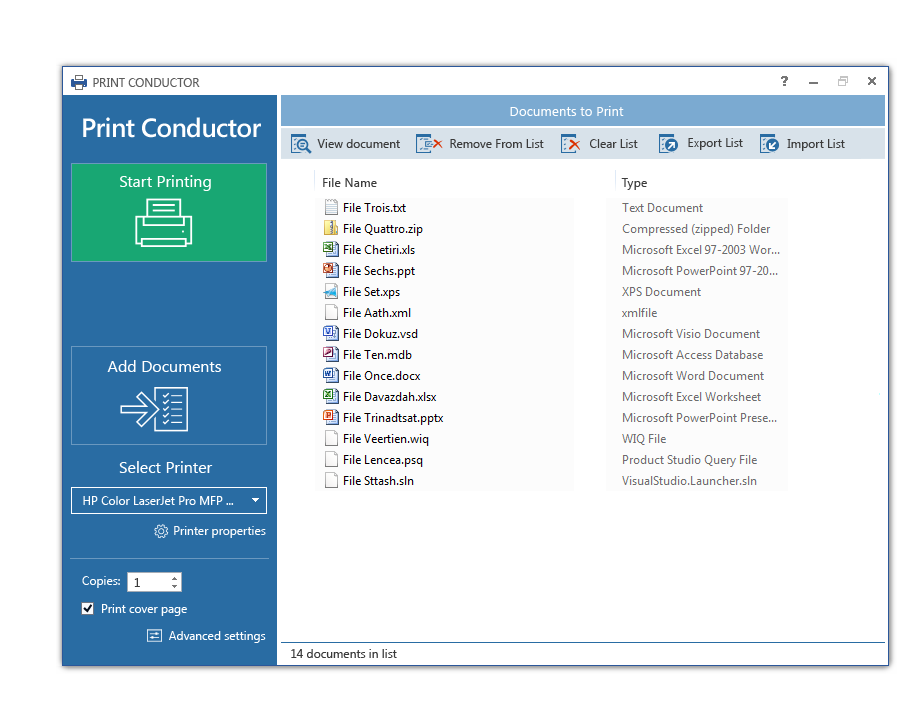Click the zip folder icon of File Quattro.zip

331,228
